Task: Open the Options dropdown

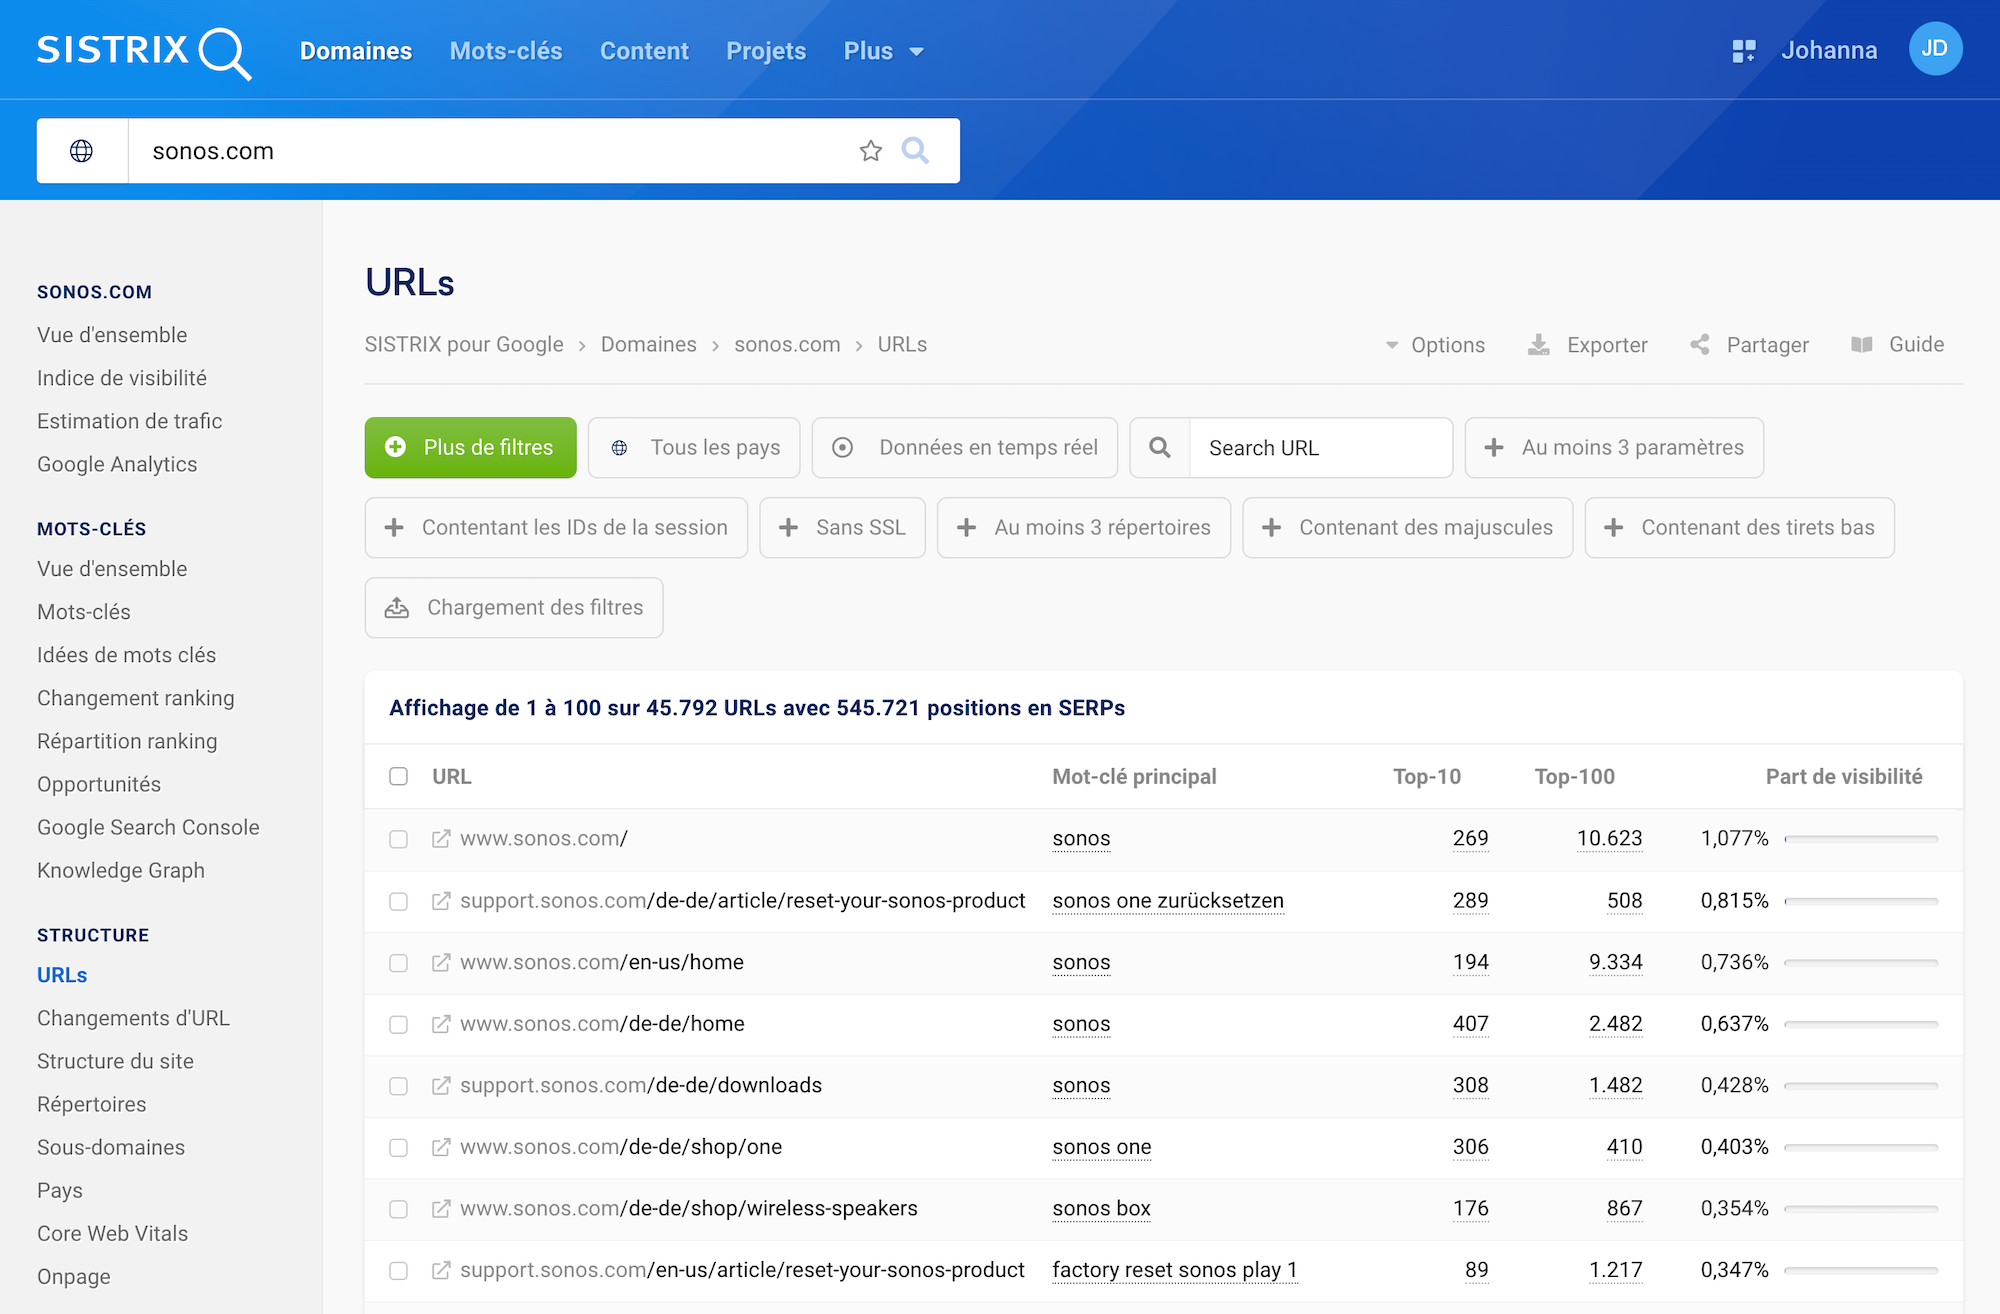Action: (x=1435, y=345)
